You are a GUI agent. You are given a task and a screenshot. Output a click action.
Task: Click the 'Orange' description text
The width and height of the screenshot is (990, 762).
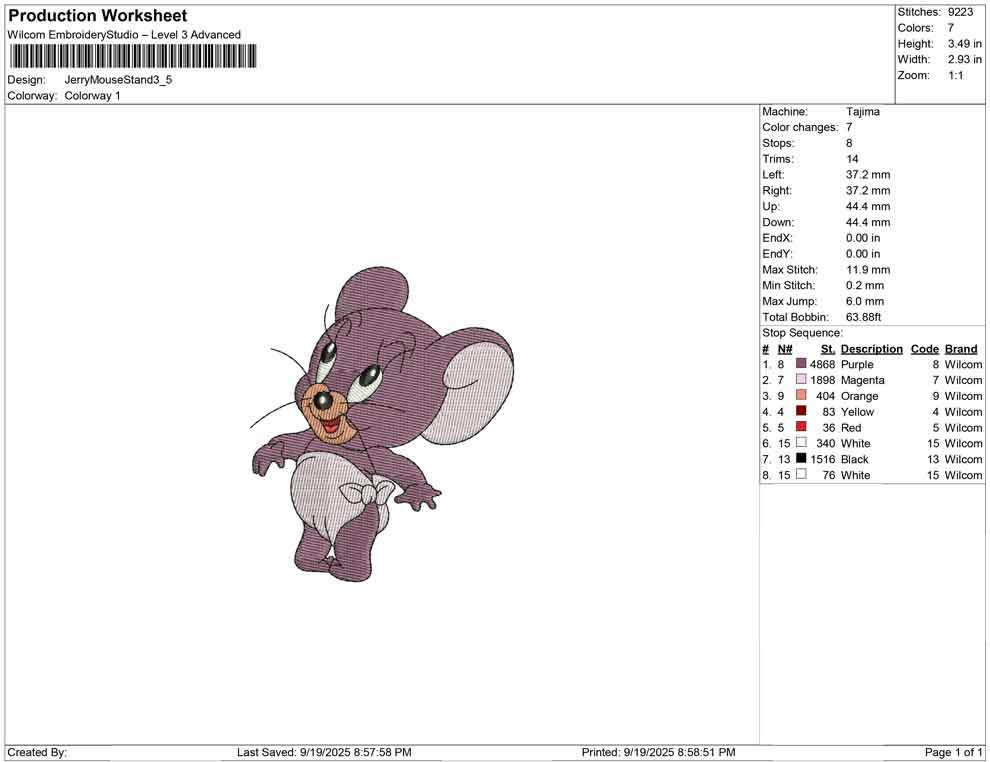(x=859, y=395)
